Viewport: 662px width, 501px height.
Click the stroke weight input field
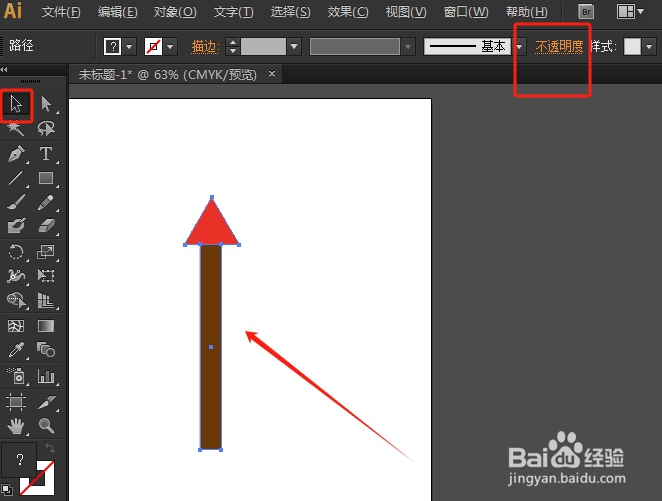point(263,46)
